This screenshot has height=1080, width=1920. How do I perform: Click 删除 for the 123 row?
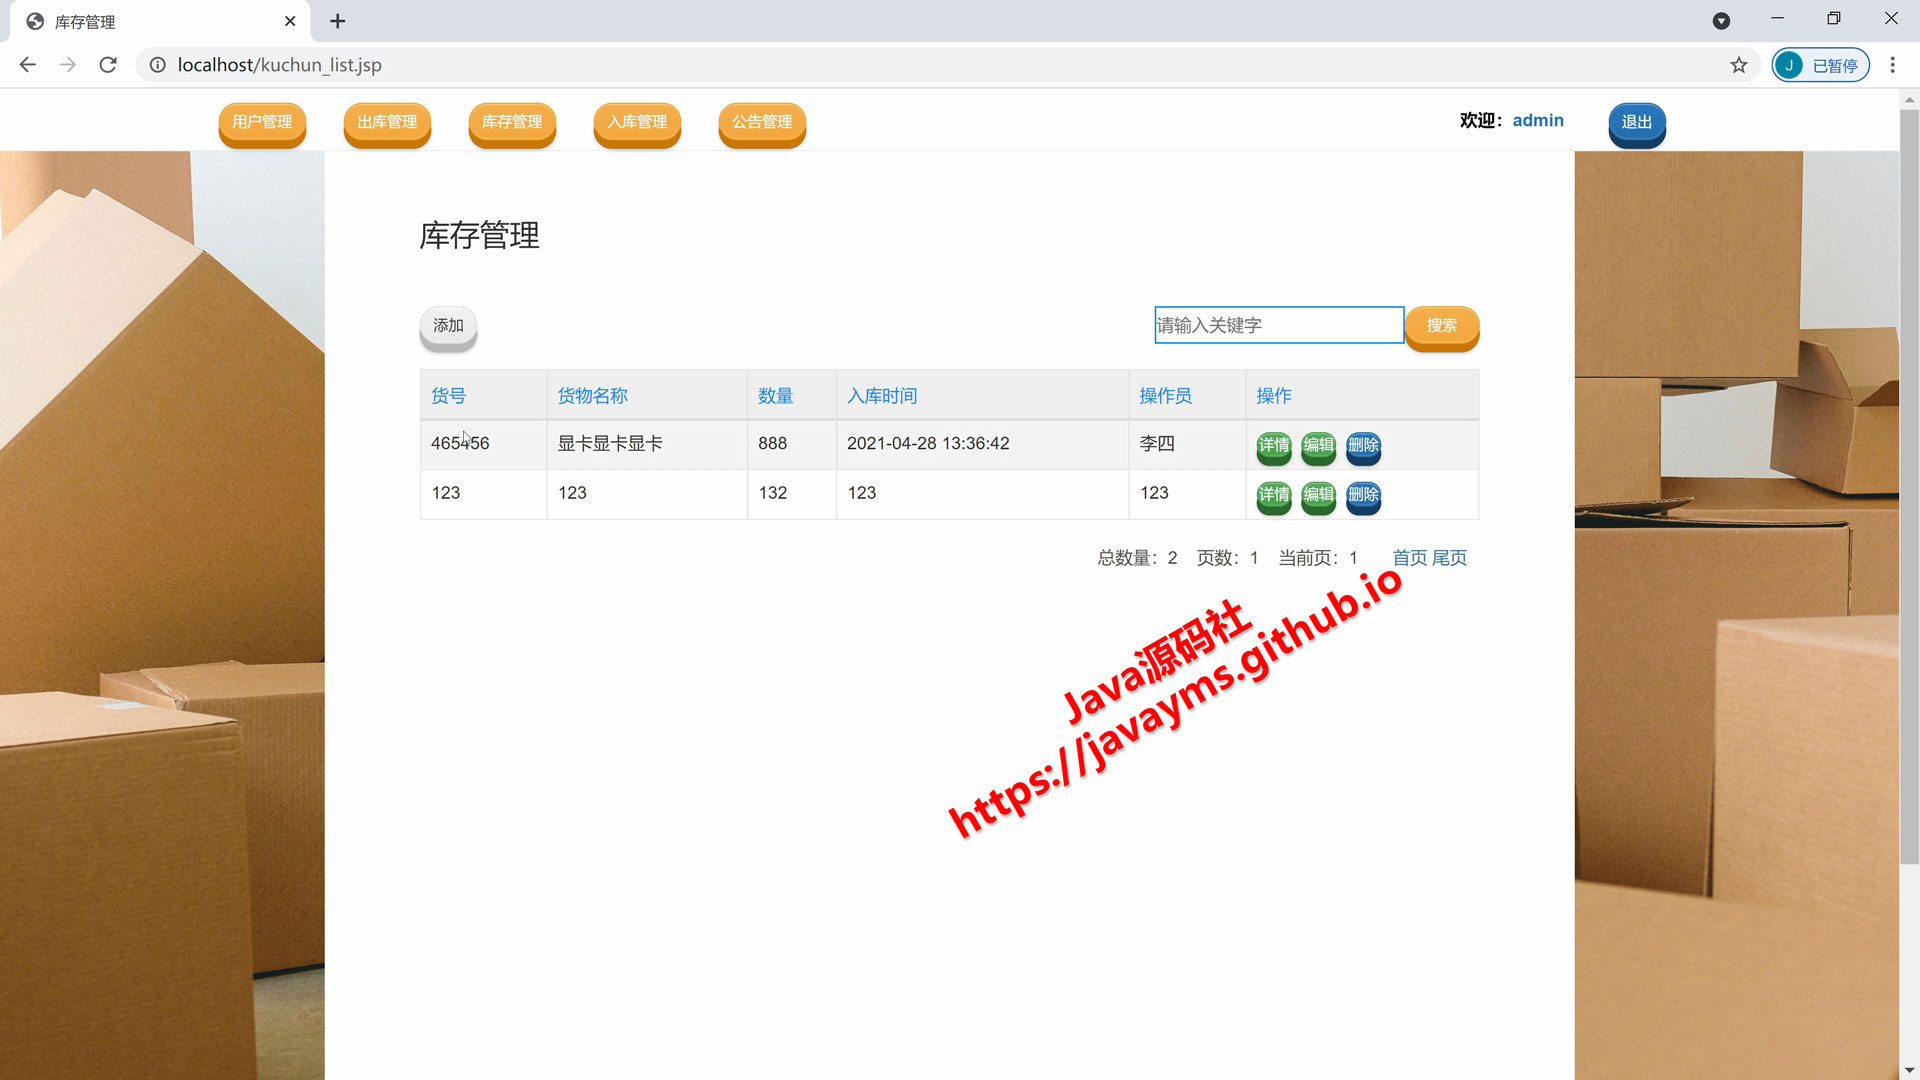point(1364,496)
